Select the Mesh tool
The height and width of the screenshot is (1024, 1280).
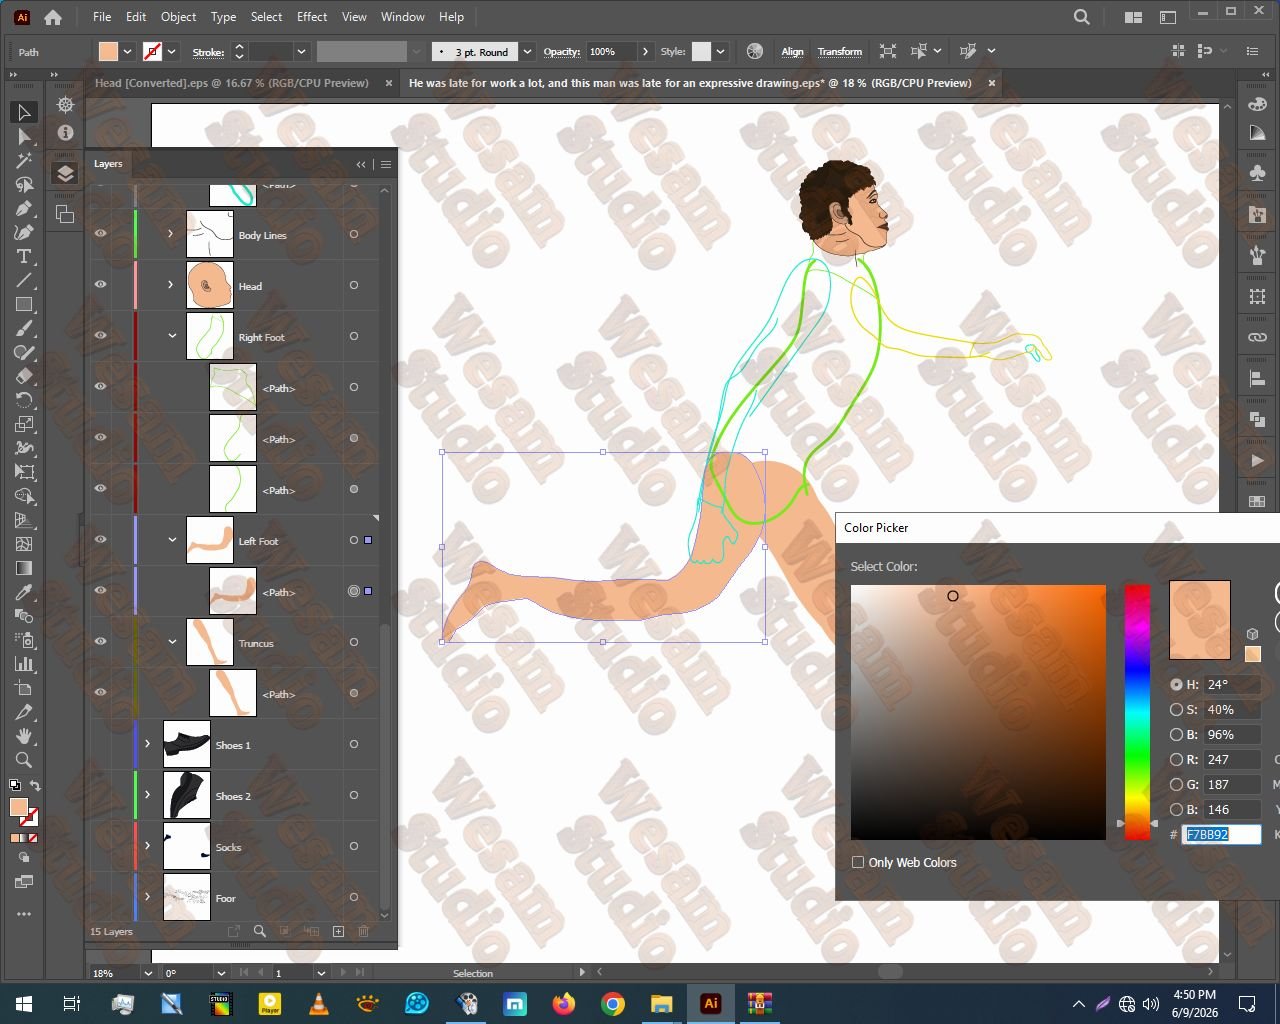point(24,544)
